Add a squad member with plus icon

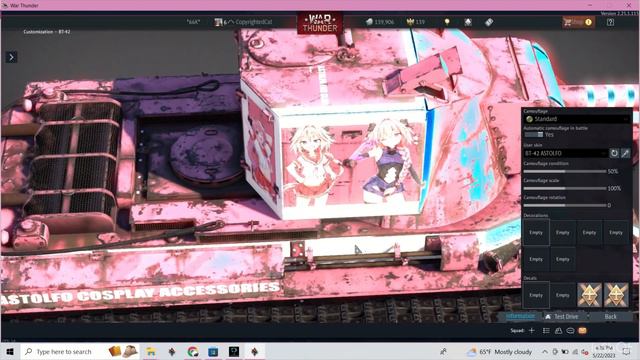531,330
